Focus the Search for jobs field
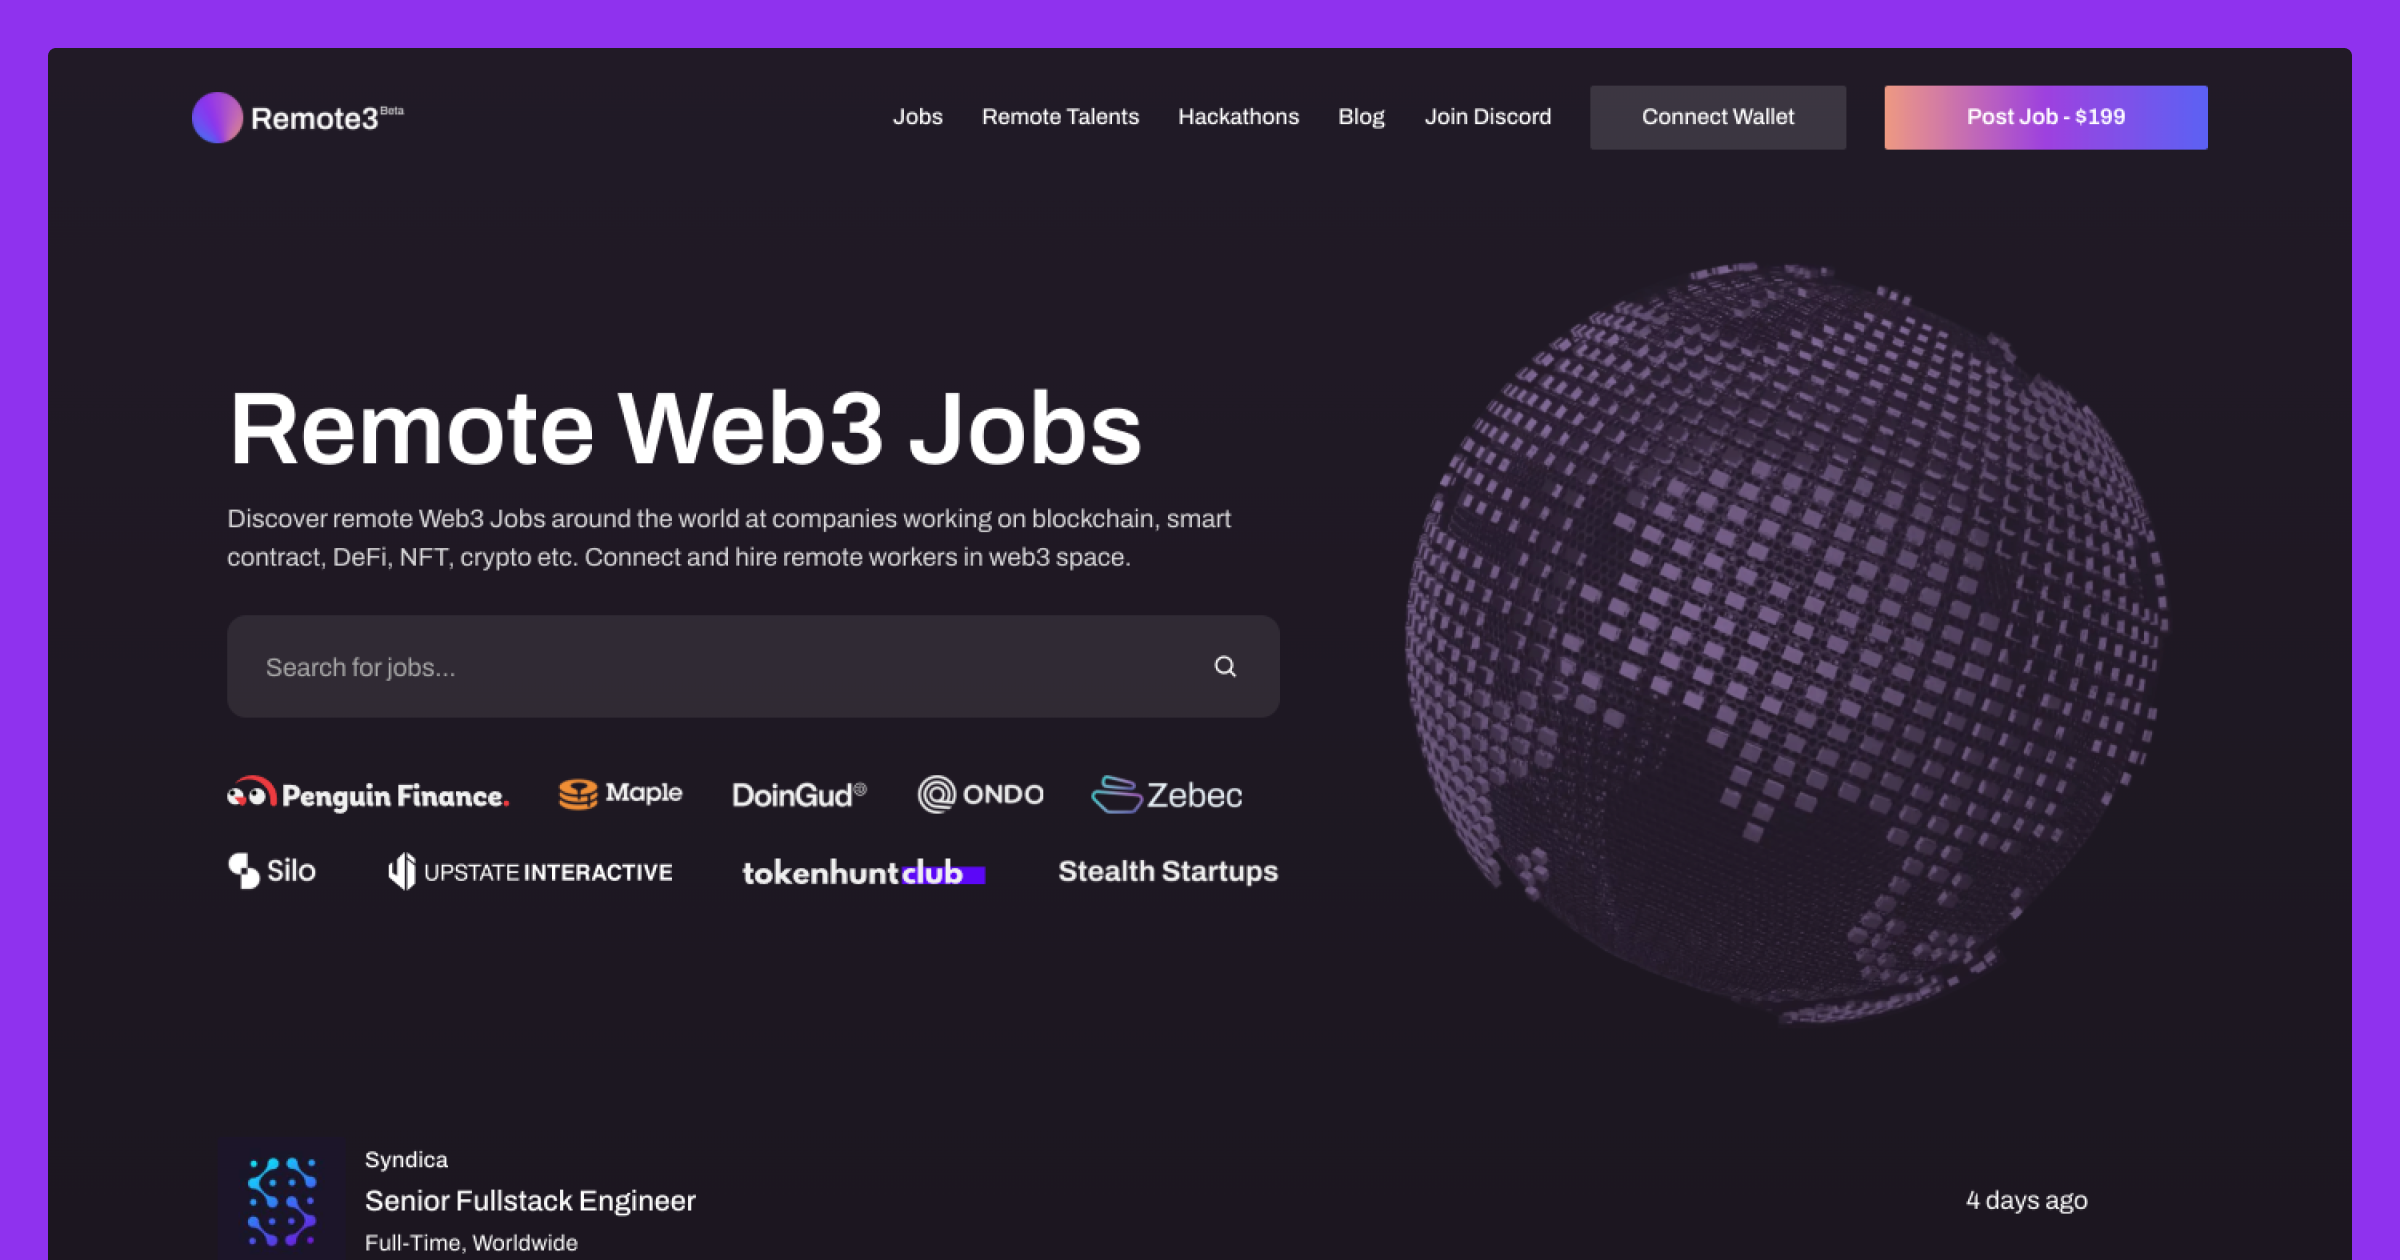 click(753, 666)
